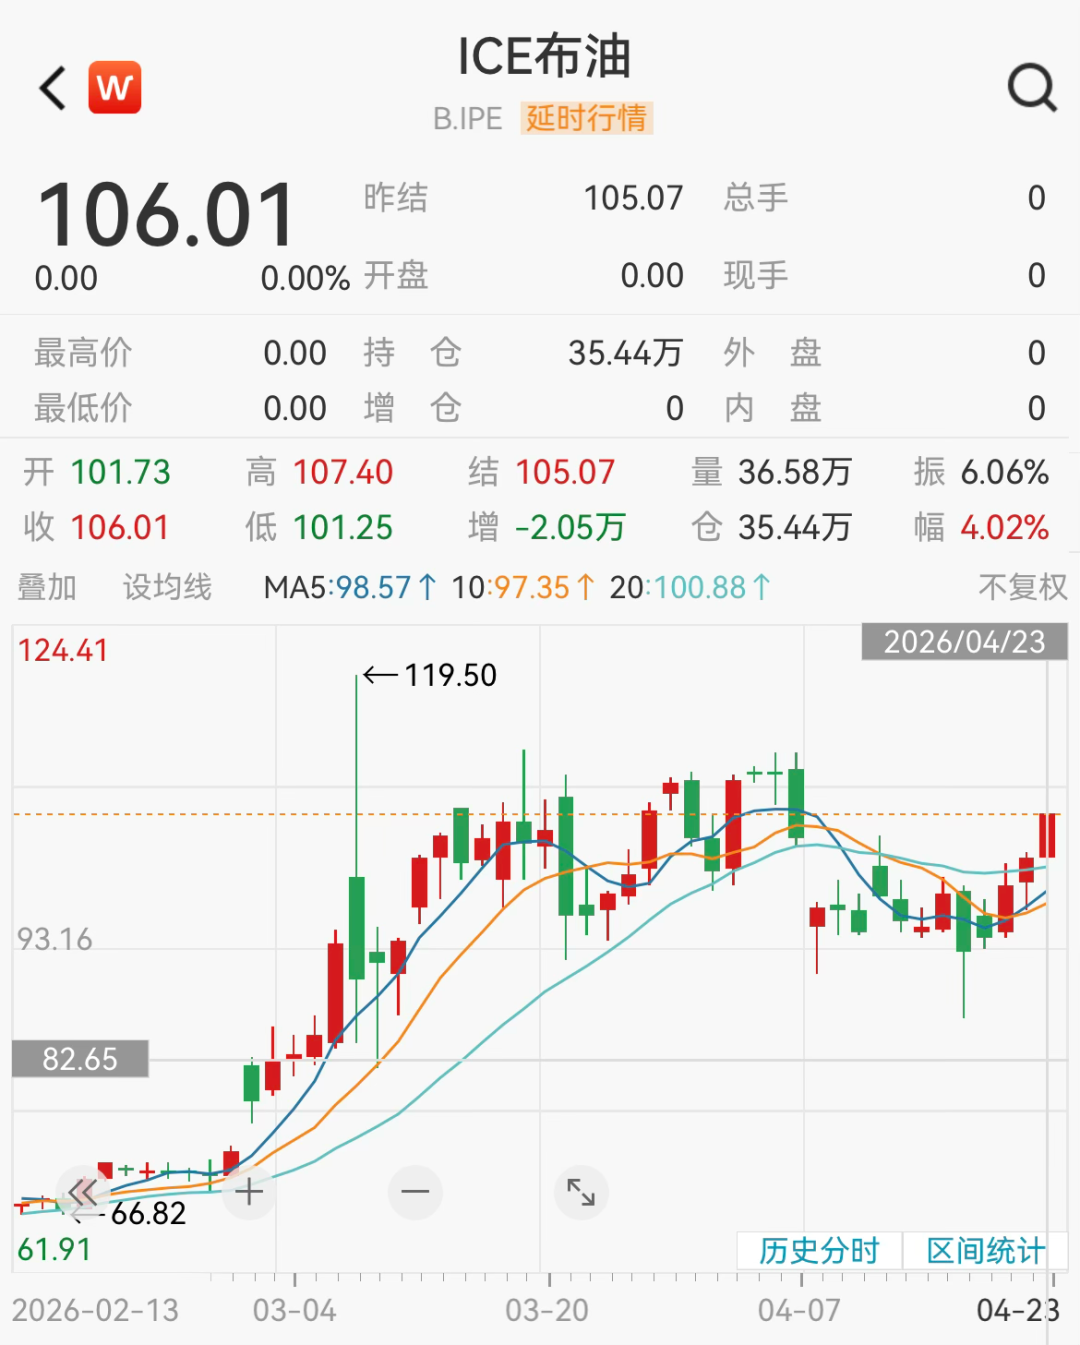Screen dimensions: 1080x1345
Task: Open 区间统计 range statistics
Action: click(985, 1251)
